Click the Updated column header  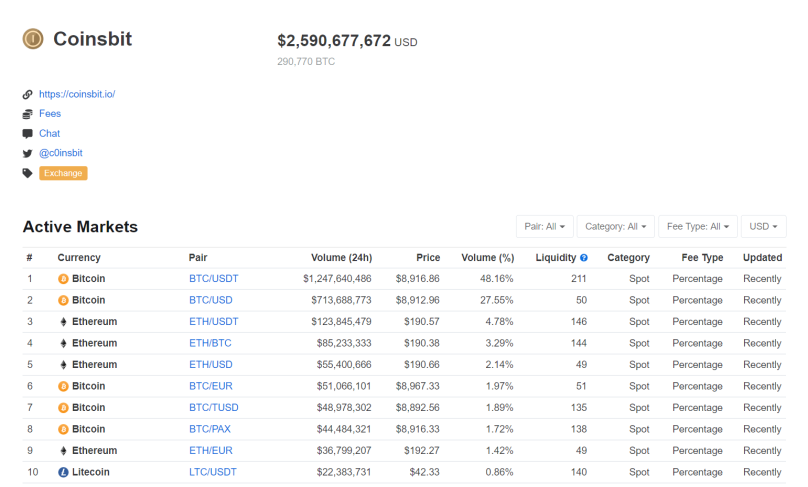click(x=762, y=258)
